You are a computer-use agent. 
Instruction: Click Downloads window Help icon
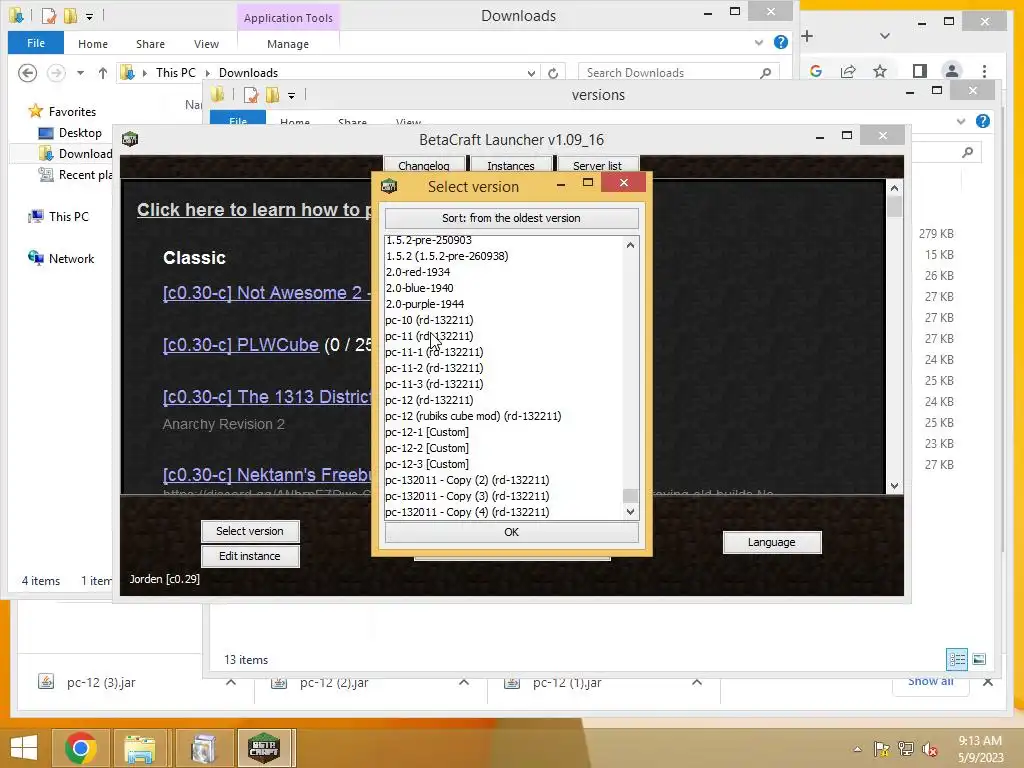point(780,42)
